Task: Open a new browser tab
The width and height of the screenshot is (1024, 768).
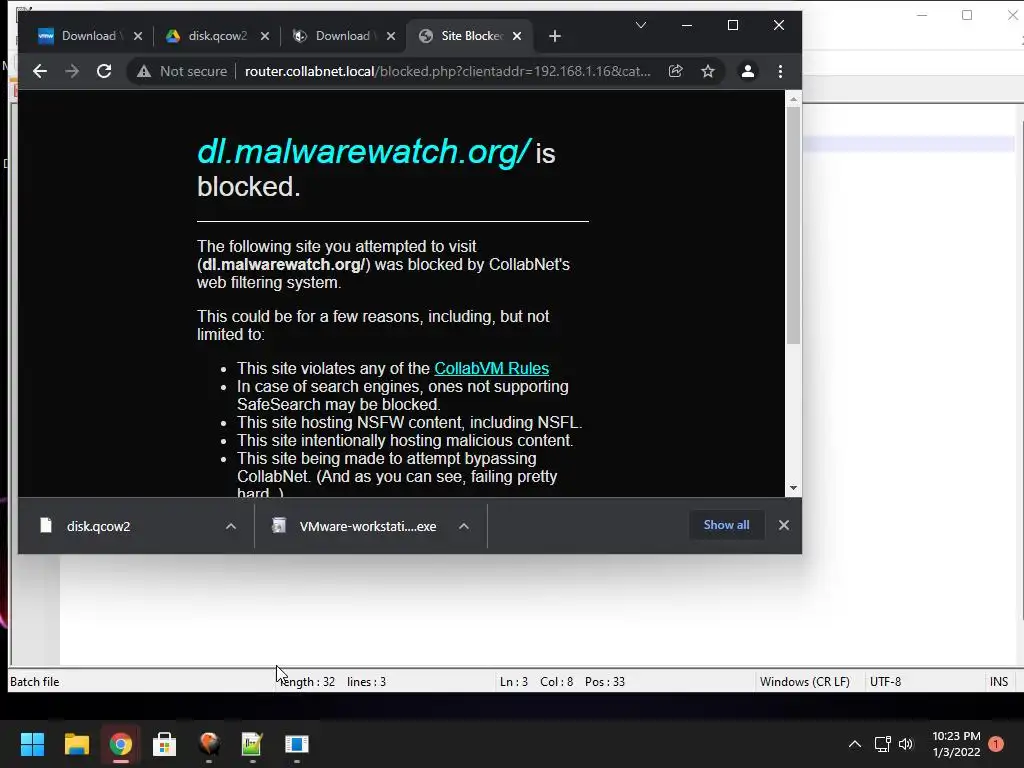Action: pyautogui.click(x=554, y=36)
